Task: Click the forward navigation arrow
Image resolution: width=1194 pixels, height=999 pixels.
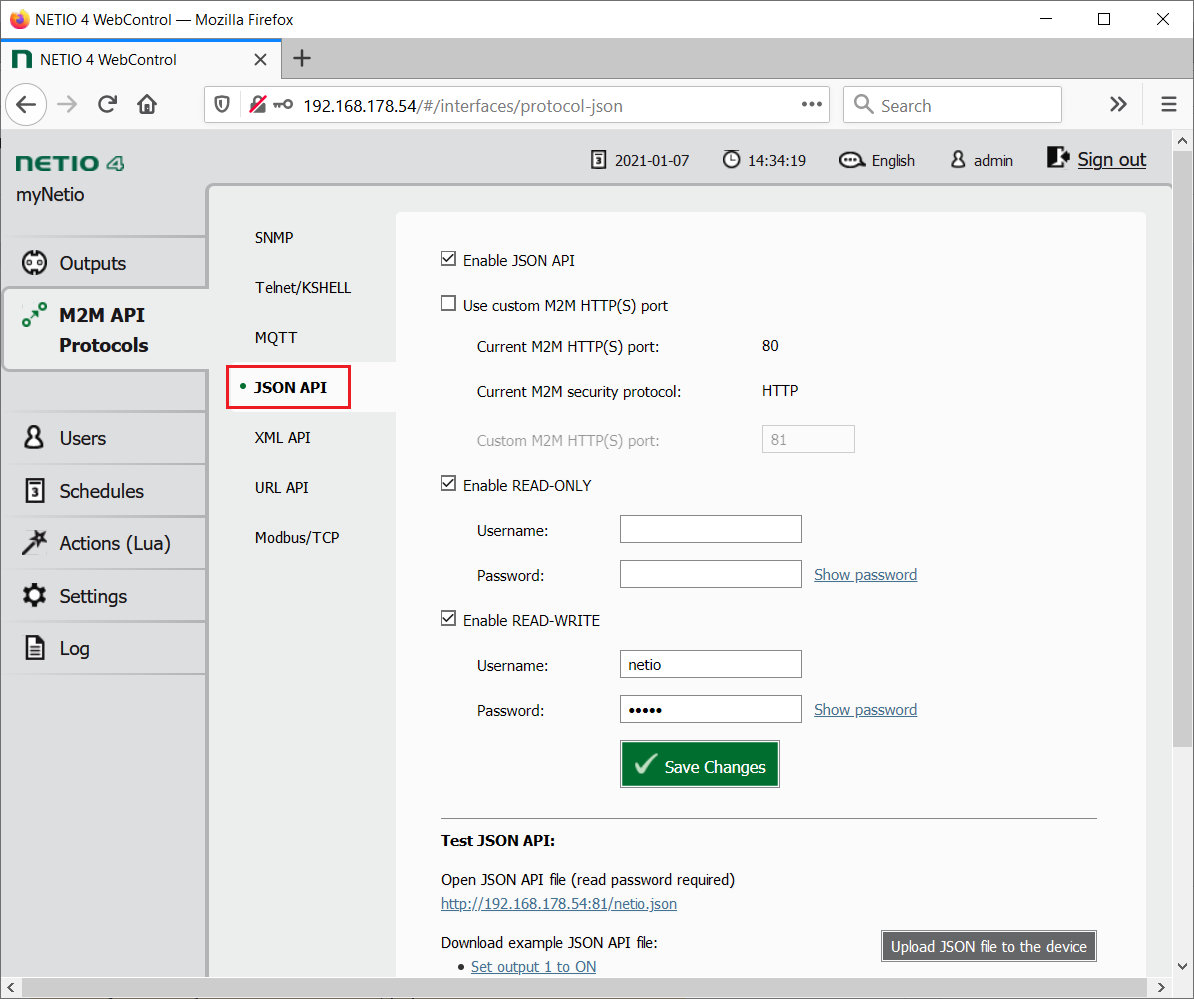Action: pyautogui.click(x=67, y=104)
